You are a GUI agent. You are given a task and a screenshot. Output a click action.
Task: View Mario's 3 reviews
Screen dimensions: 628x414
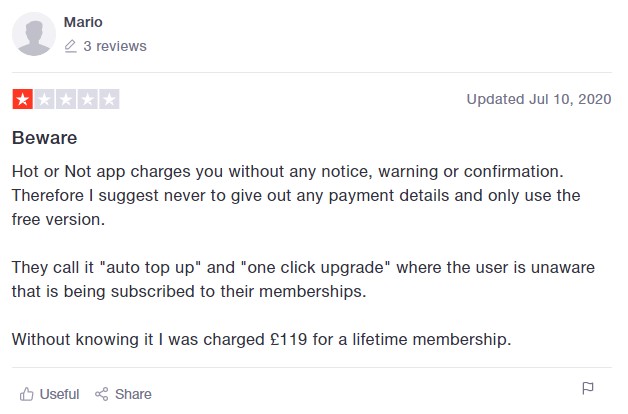click(115, 46)
